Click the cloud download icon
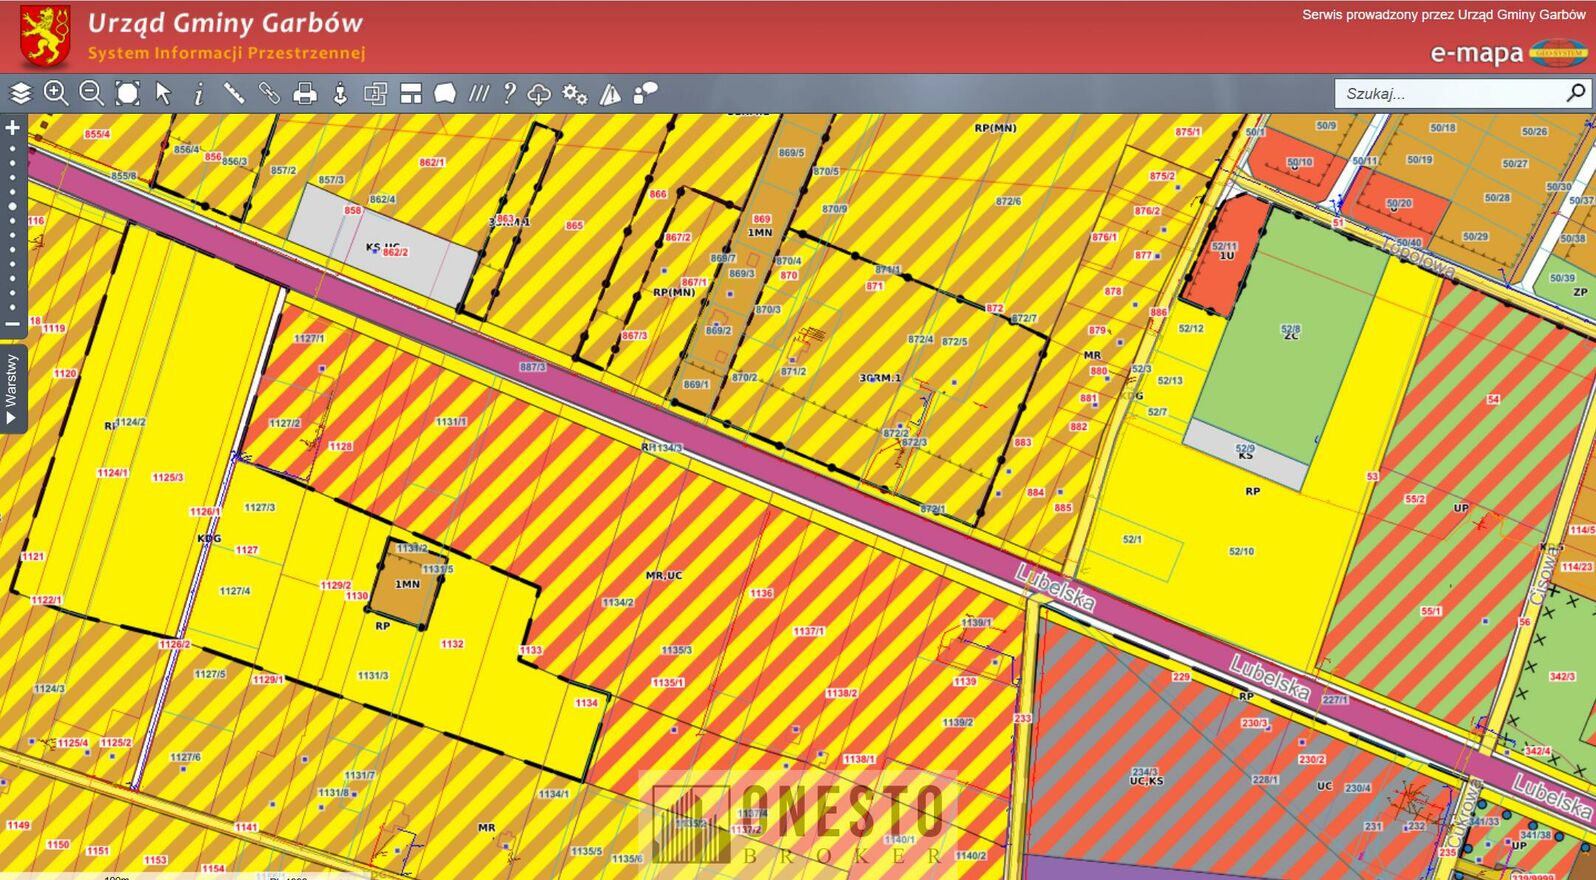 (x=539, y=94)
